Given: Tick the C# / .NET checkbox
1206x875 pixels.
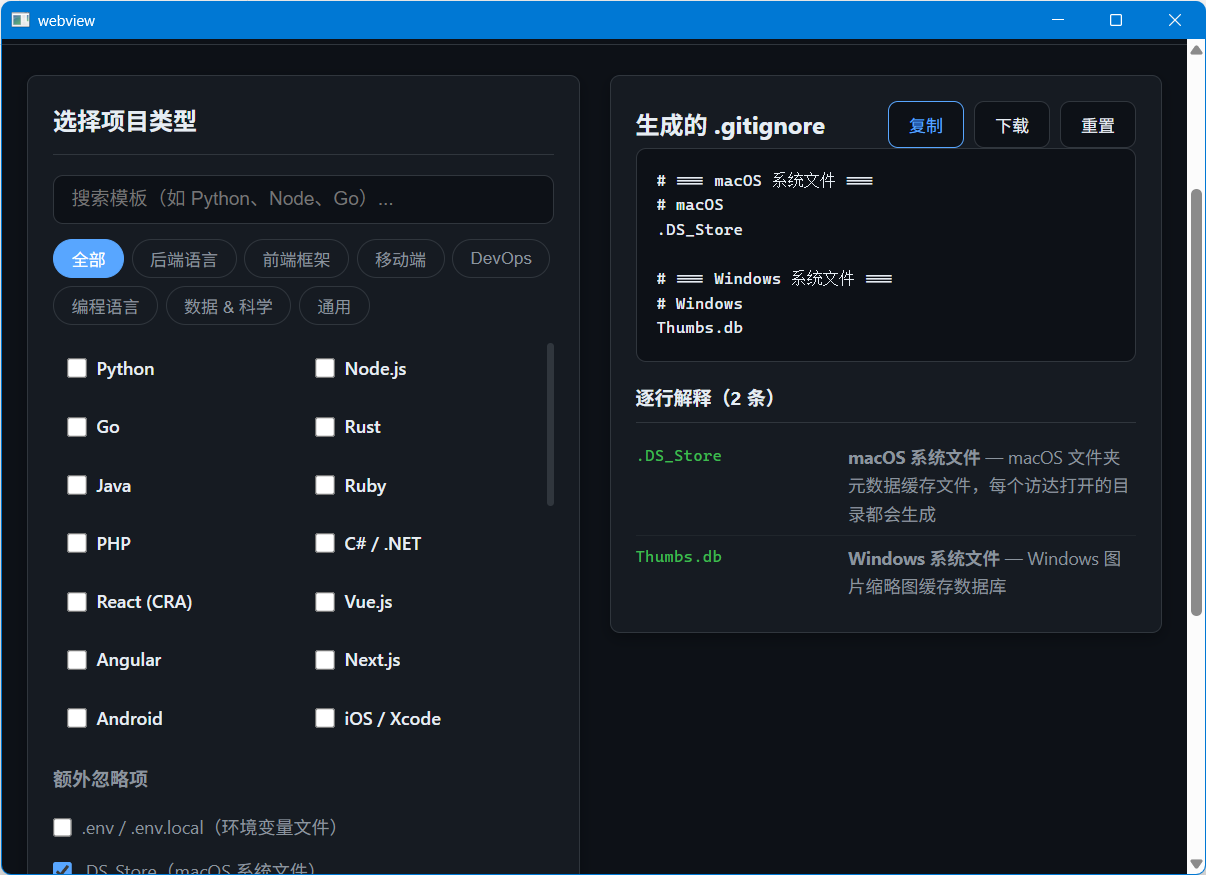Looking at the screenshot, I should [x=325, y=543].
